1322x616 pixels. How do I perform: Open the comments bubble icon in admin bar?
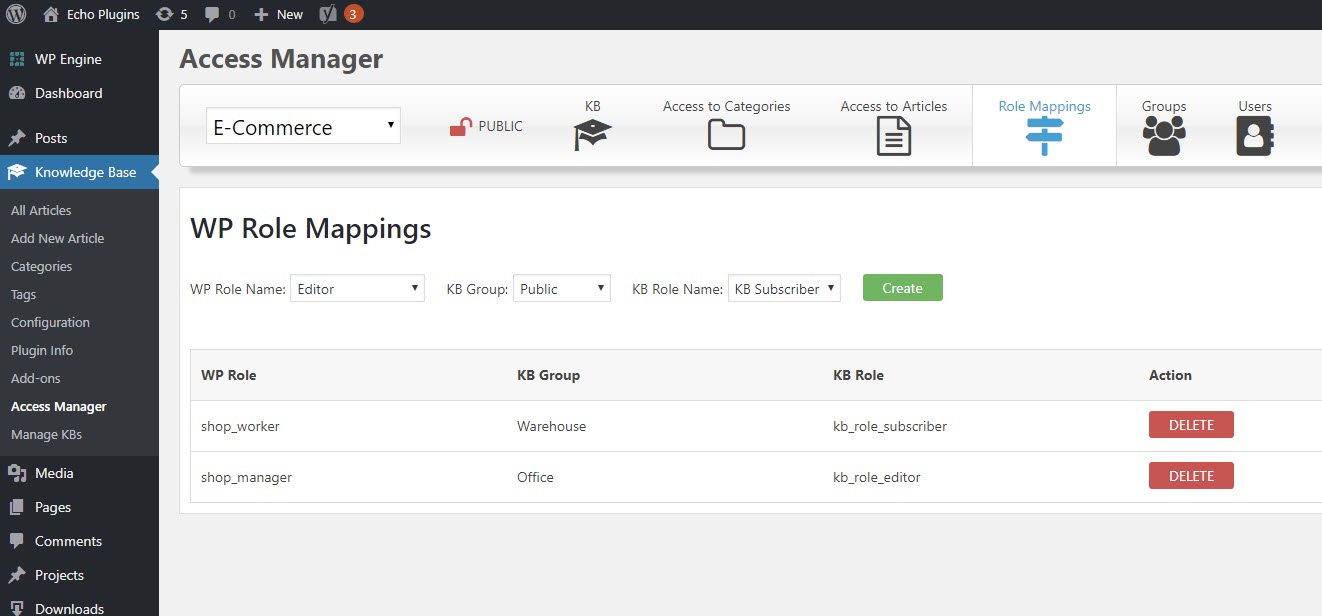tap(212, 14)
